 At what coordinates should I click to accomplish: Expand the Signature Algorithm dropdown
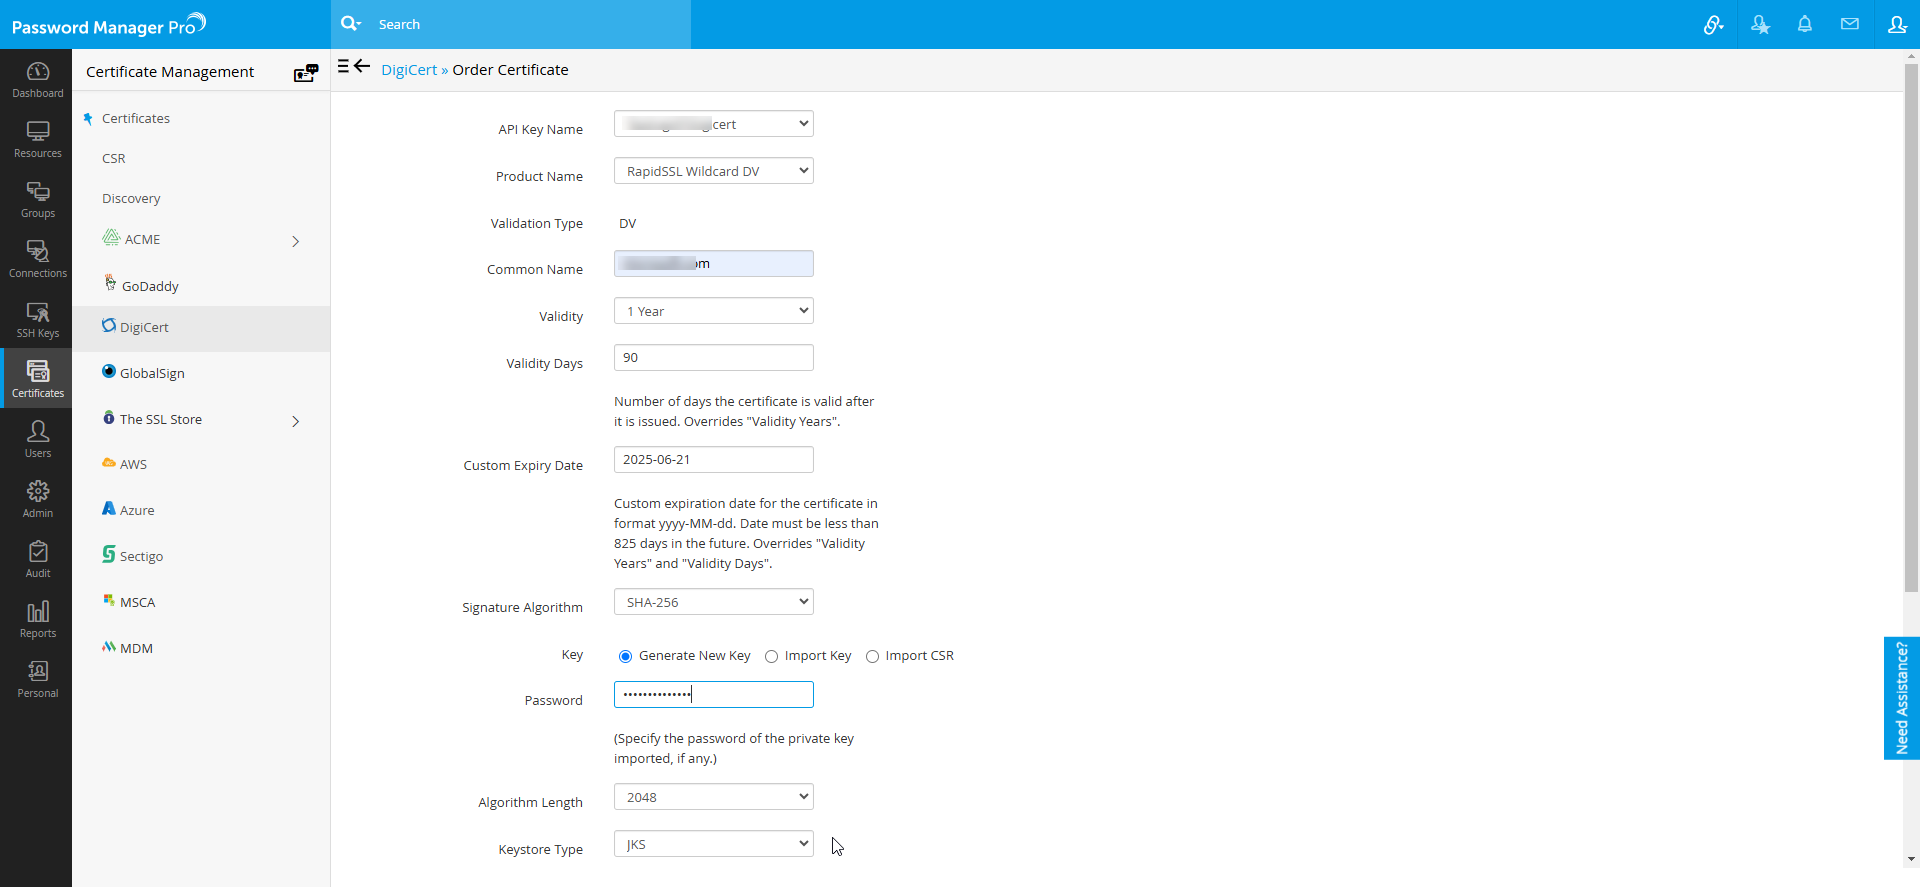[713, 602]
